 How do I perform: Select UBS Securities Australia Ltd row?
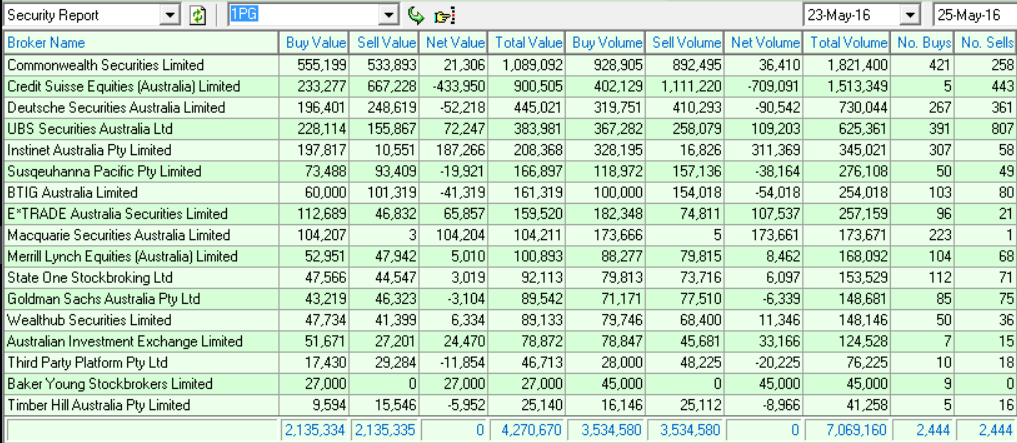(508, 128)
